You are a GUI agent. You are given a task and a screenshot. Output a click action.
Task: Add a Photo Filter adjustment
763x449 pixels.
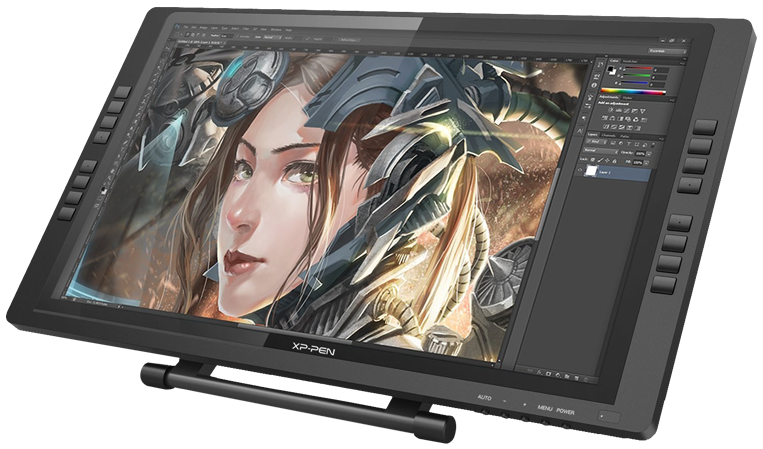(628, 119)
